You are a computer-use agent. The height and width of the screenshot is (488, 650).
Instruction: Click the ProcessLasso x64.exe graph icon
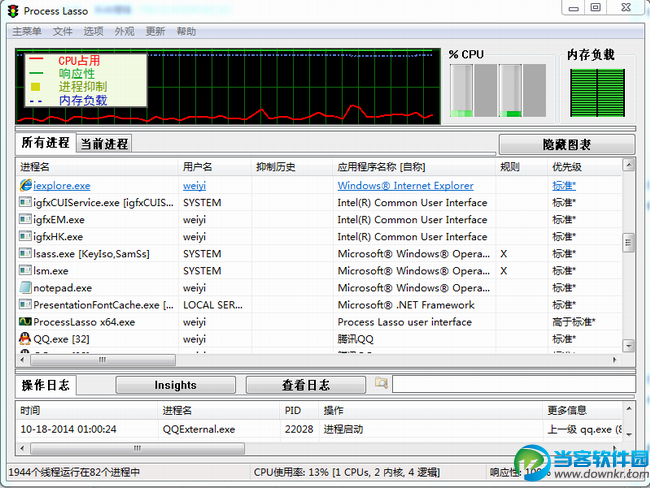(25, 322)
